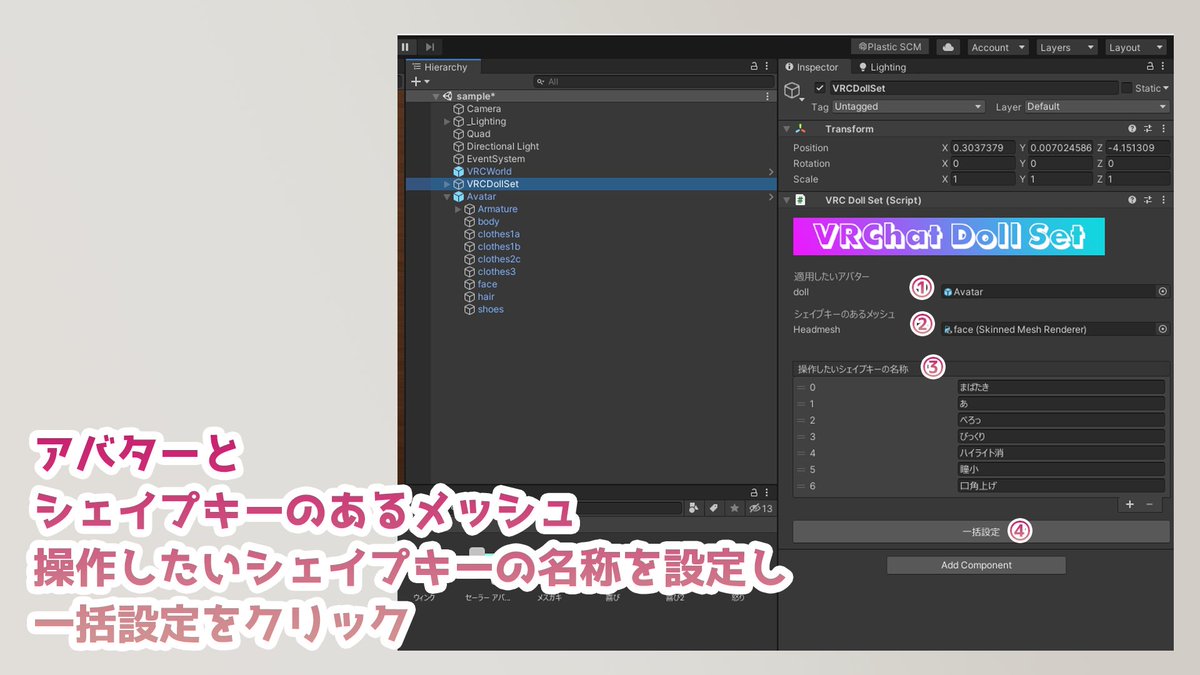
Task: Open the Tag Untagged dropdown
Action: click(908, 106)
